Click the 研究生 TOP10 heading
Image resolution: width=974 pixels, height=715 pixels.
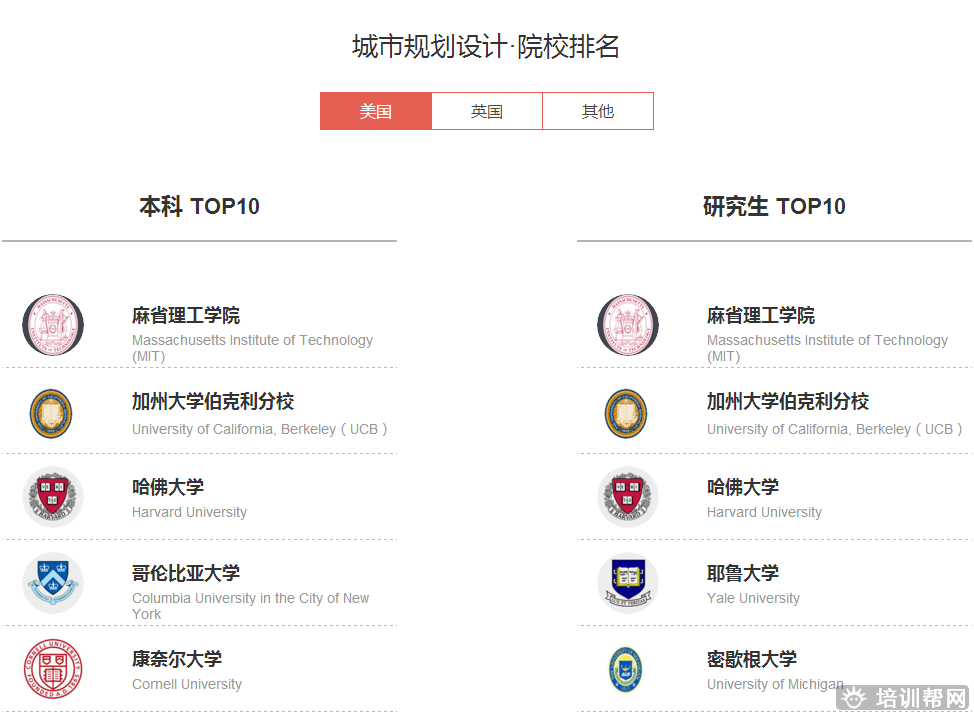coord(775,206)
